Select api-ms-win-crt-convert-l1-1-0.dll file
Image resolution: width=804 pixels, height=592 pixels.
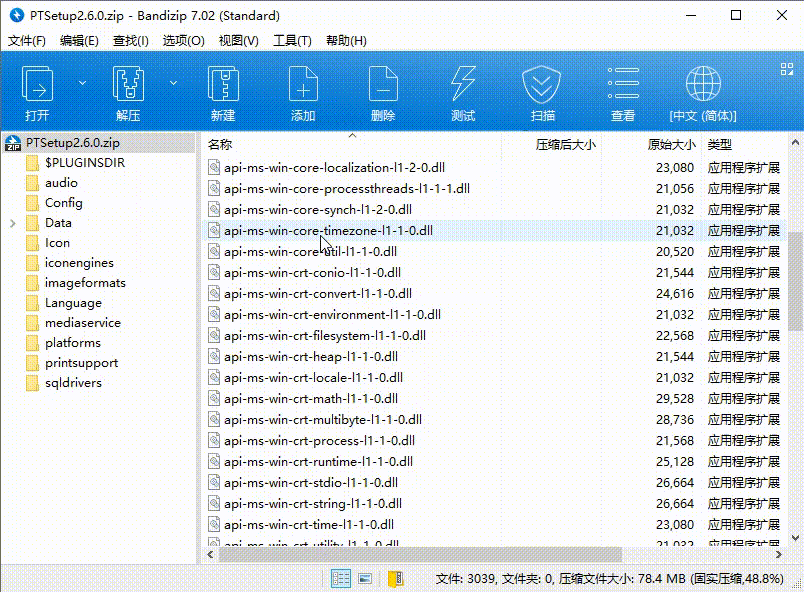[x=318, y=294]
